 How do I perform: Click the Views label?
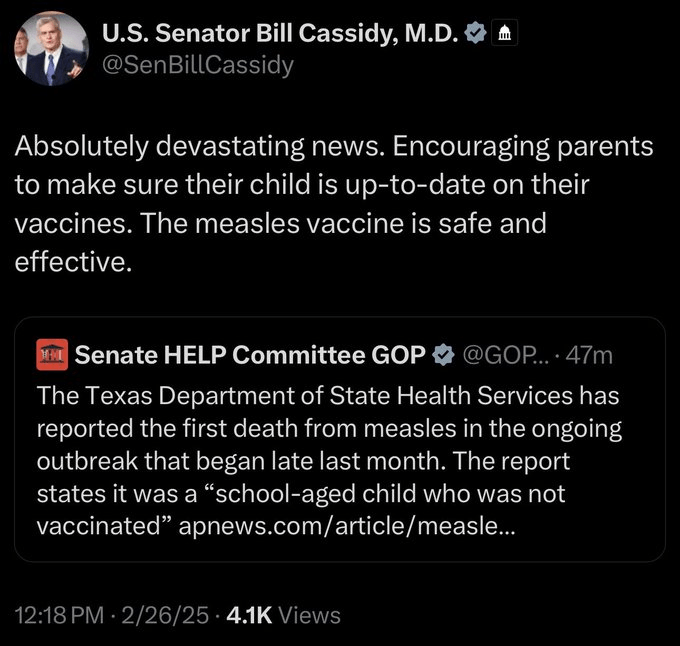pos(309,615)
